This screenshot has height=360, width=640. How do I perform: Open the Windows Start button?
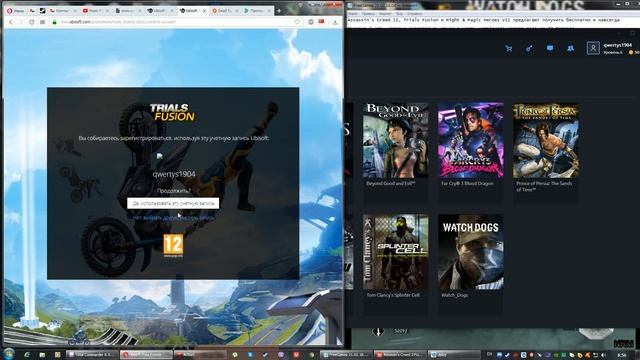pyautogui.click(x=9, y=354)
